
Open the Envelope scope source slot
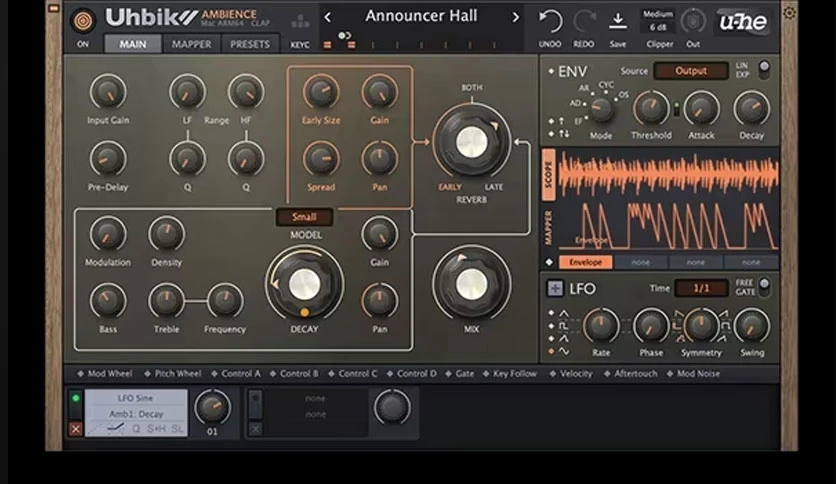[585, 262]
